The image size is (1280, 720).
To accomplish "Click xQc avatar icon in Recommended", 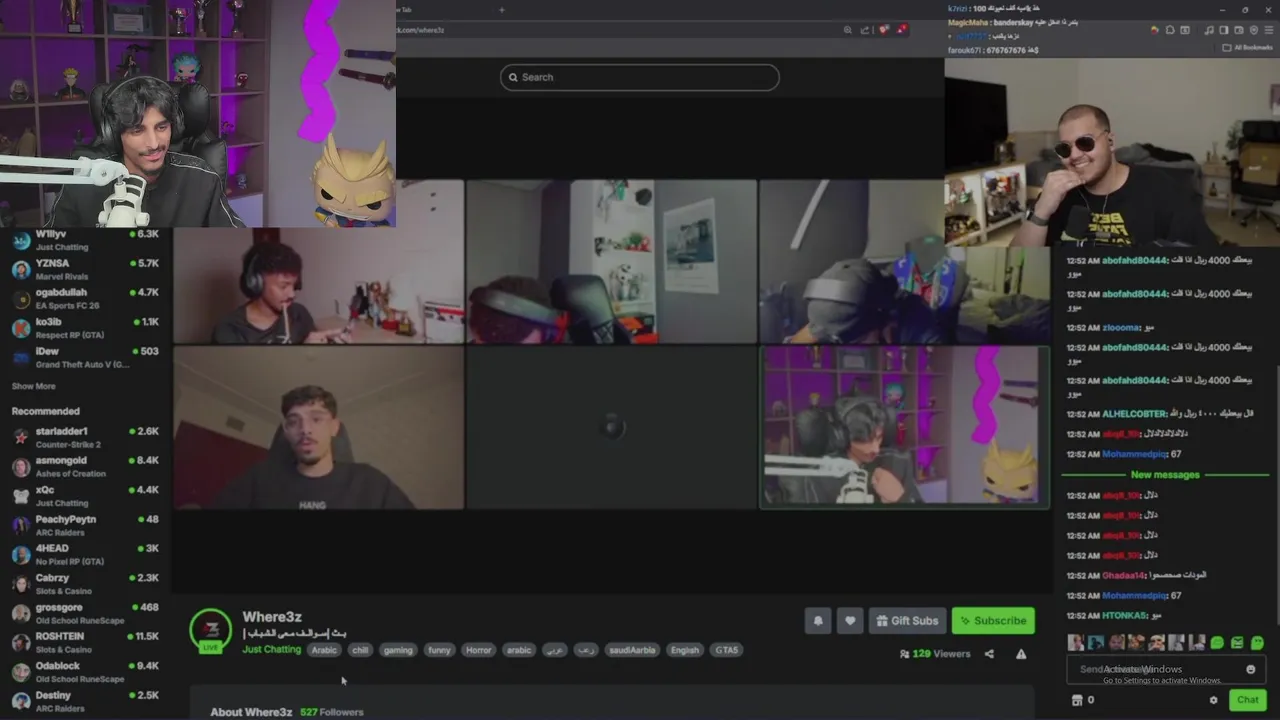I will coord(20,496).
